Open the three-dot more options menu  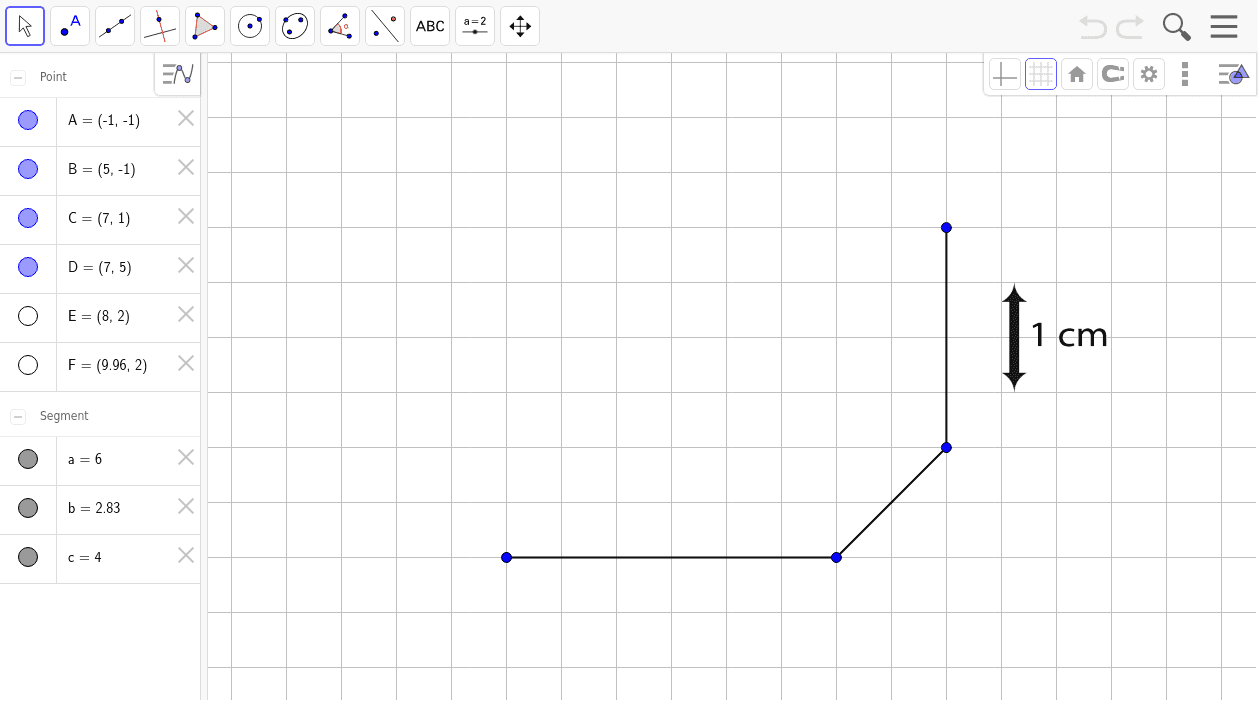(1185, 74)
